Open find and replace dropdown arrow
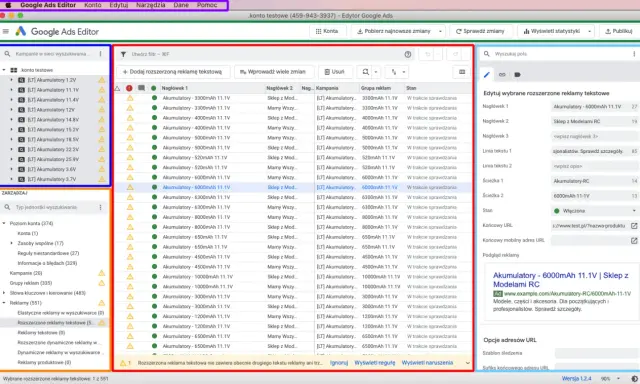640x384 pixels. (x=376, y=72)
